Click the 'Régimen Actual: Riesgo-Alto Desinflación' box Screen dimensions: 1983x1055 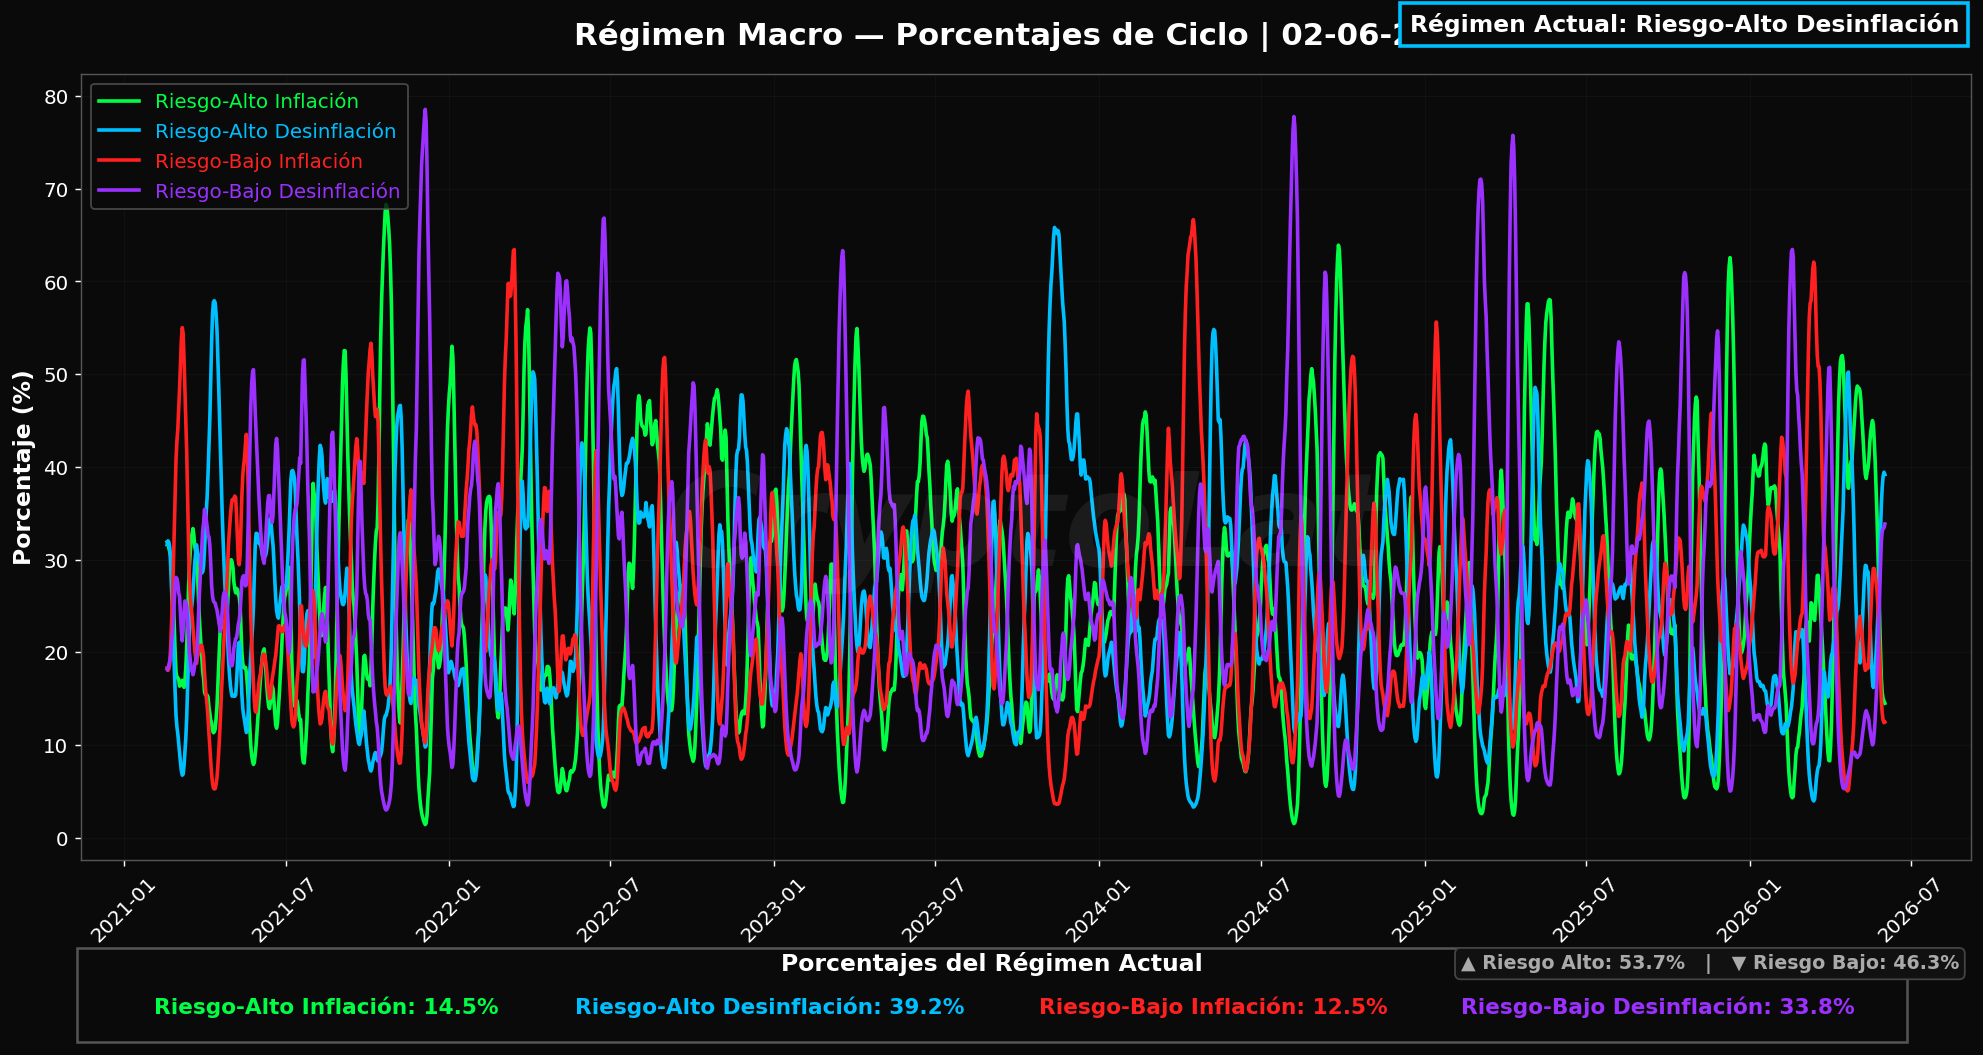click(x=1684, y=24)
